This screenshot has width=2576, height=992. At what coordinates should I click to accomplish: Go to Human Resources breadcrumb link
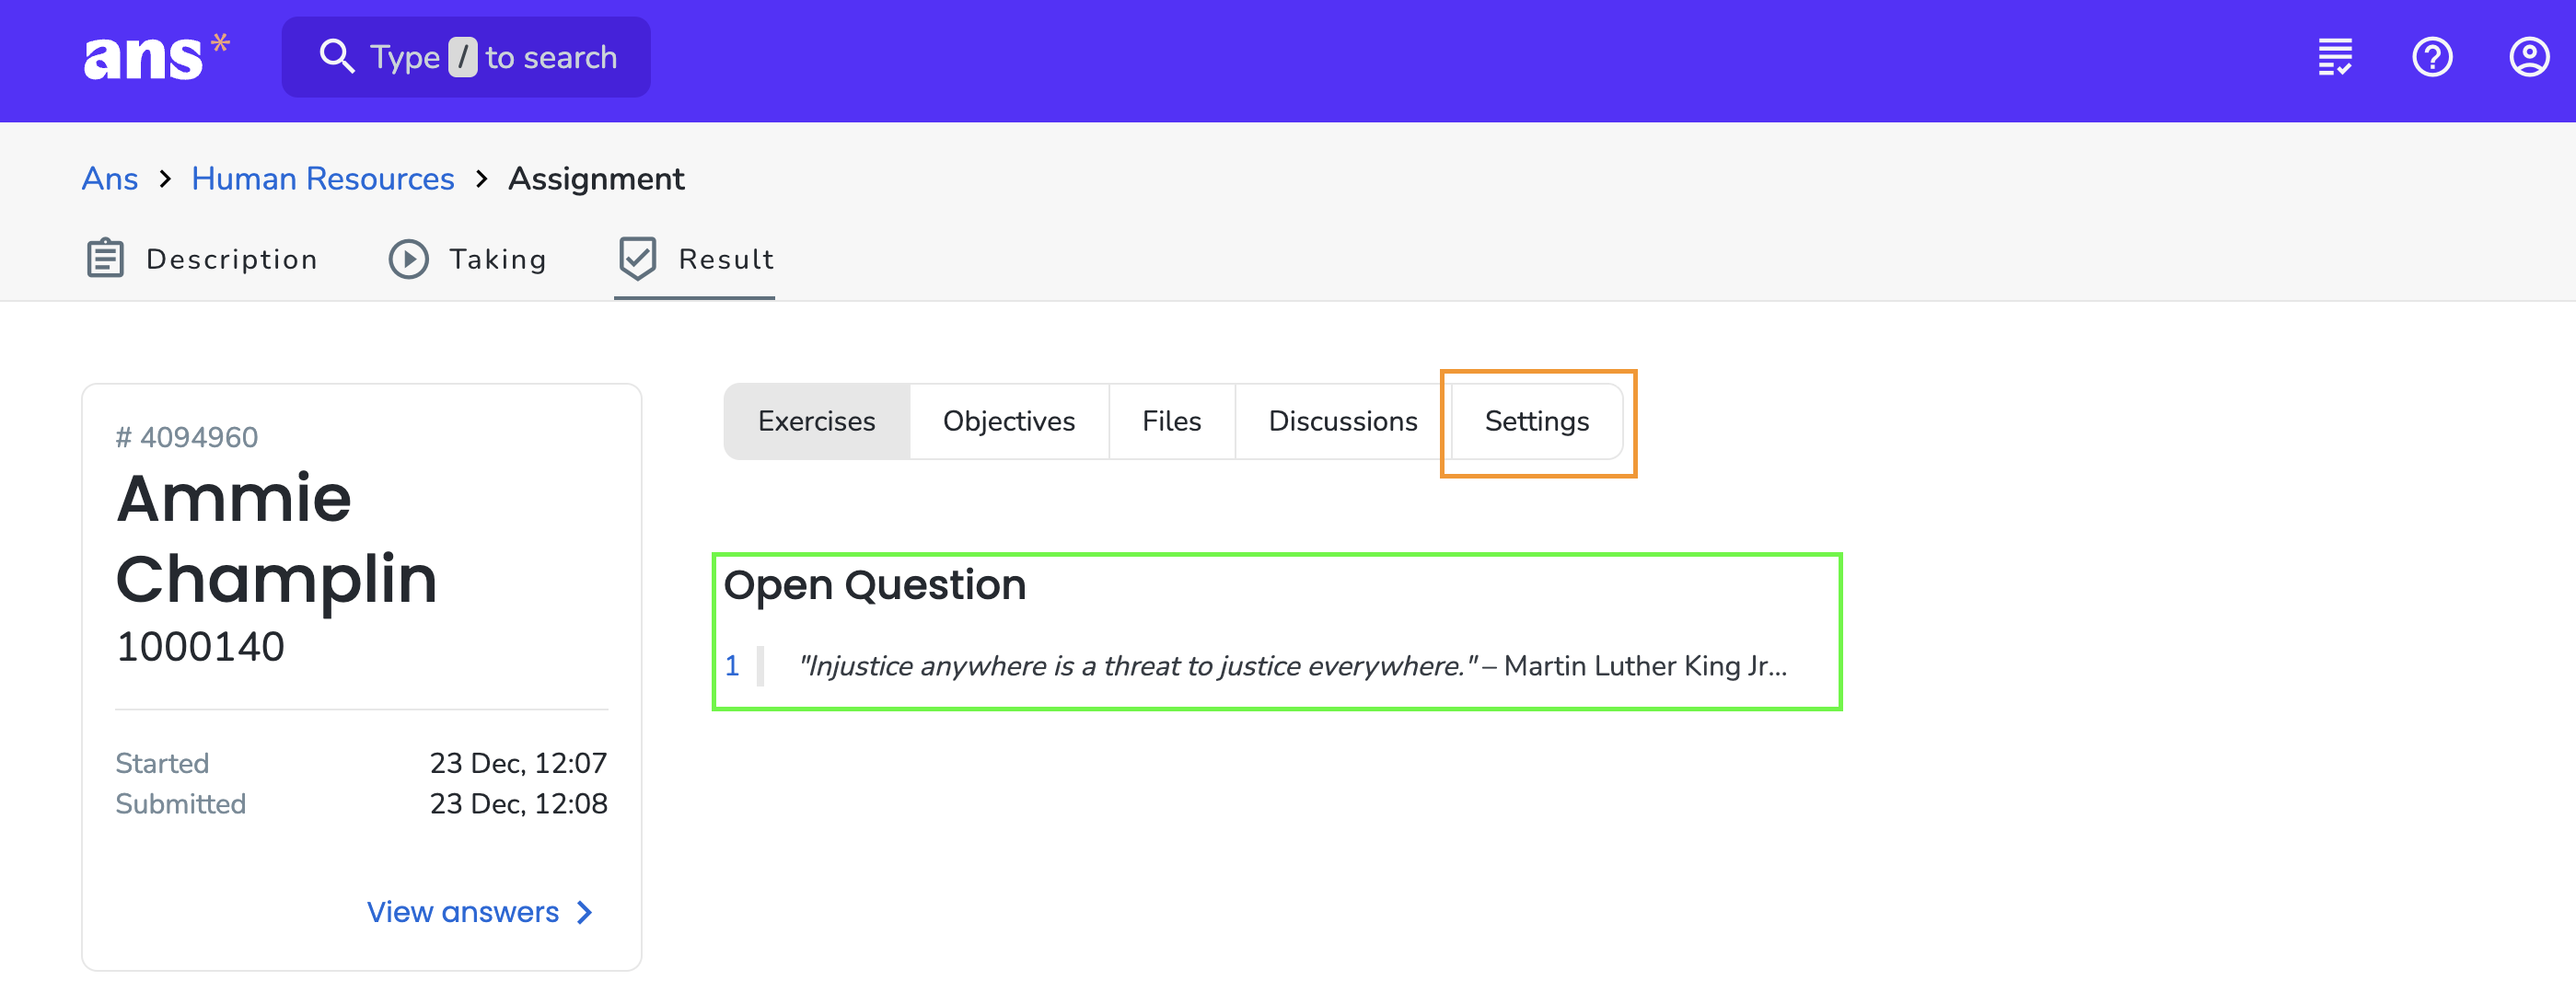tap(323, 178)
